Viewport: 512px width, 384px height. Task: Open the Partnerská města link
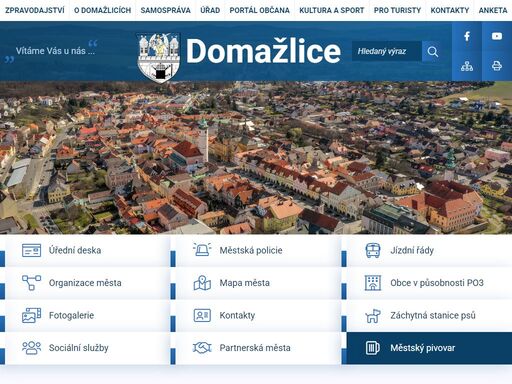(x=255, y=348)
